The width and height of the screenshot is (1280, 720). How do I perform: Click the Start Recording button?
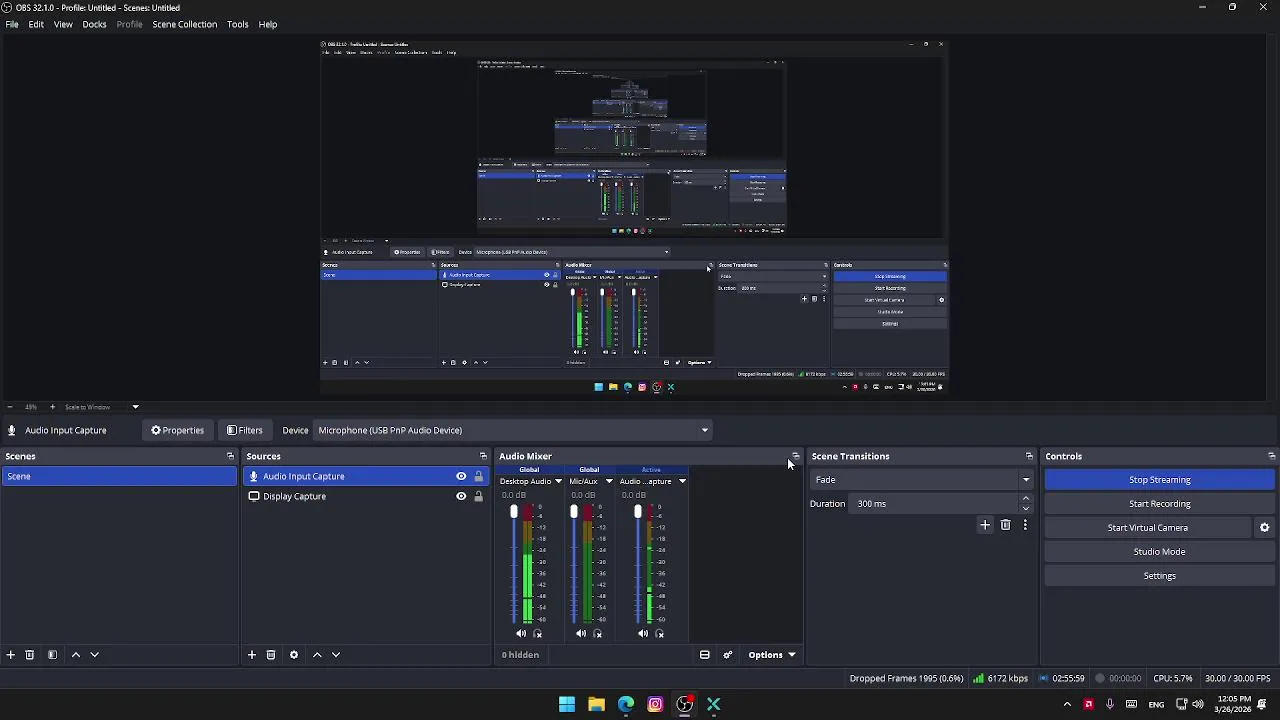[x=1160, y=504]
